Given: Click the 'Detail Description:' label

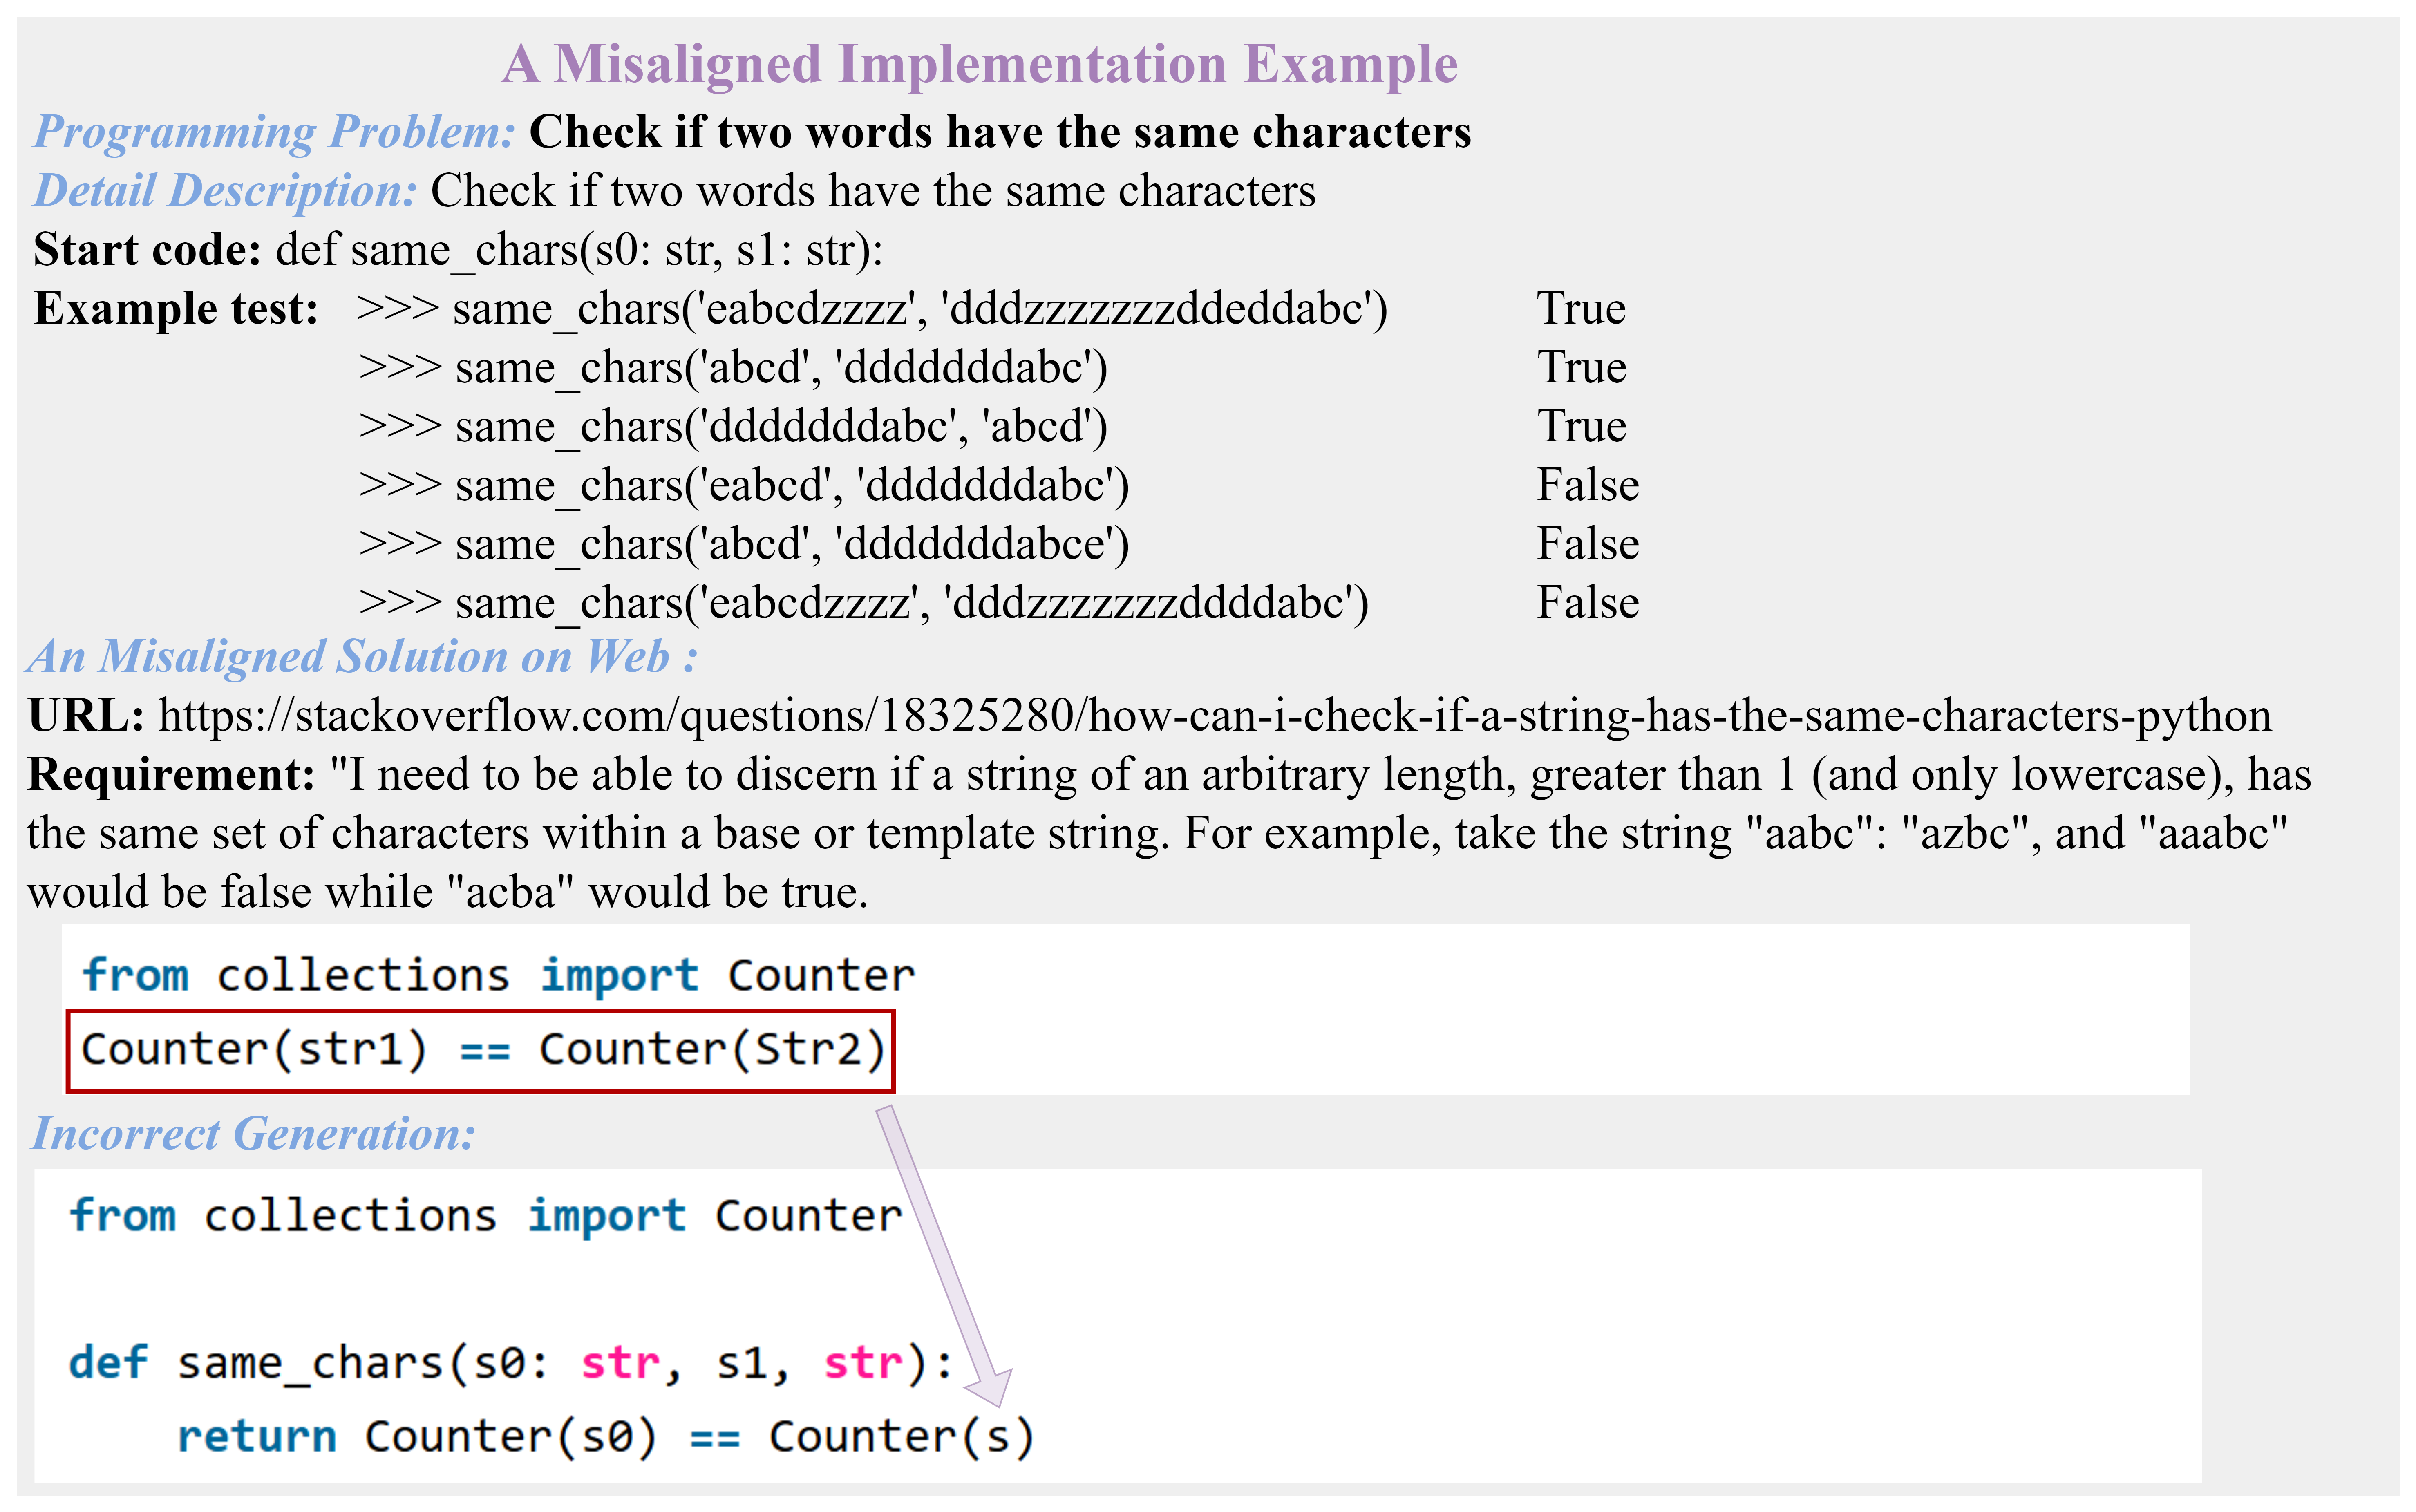Looking at the screenshot, I should pos(225,191).
